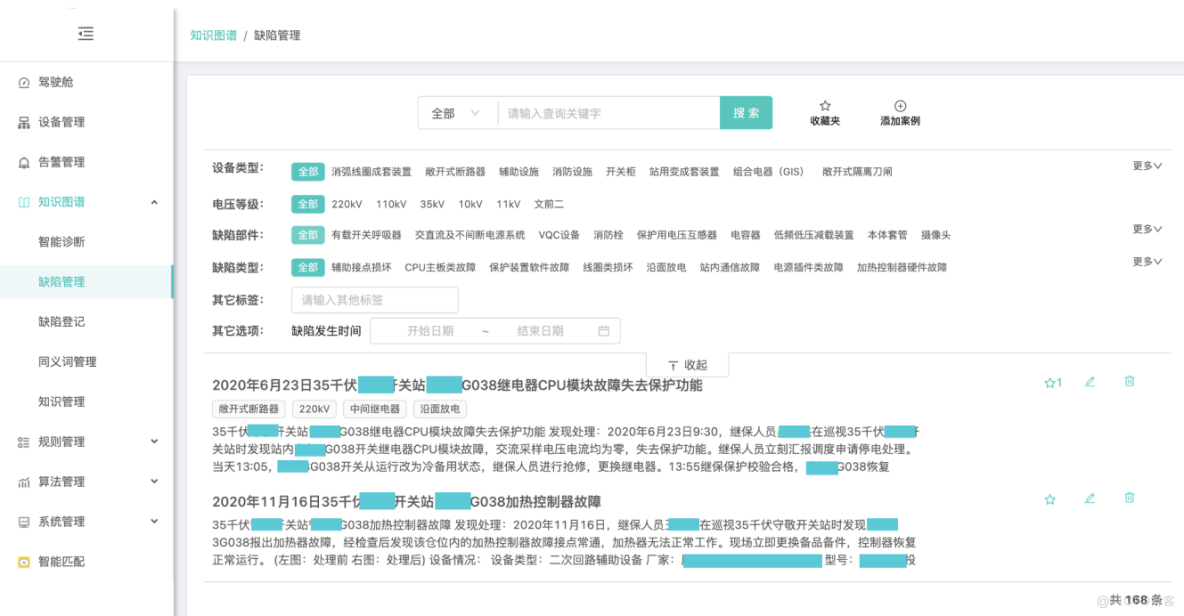
Task: Edit the G038继电器 record with the pencil icon
Action: (x=1089, y=381)
